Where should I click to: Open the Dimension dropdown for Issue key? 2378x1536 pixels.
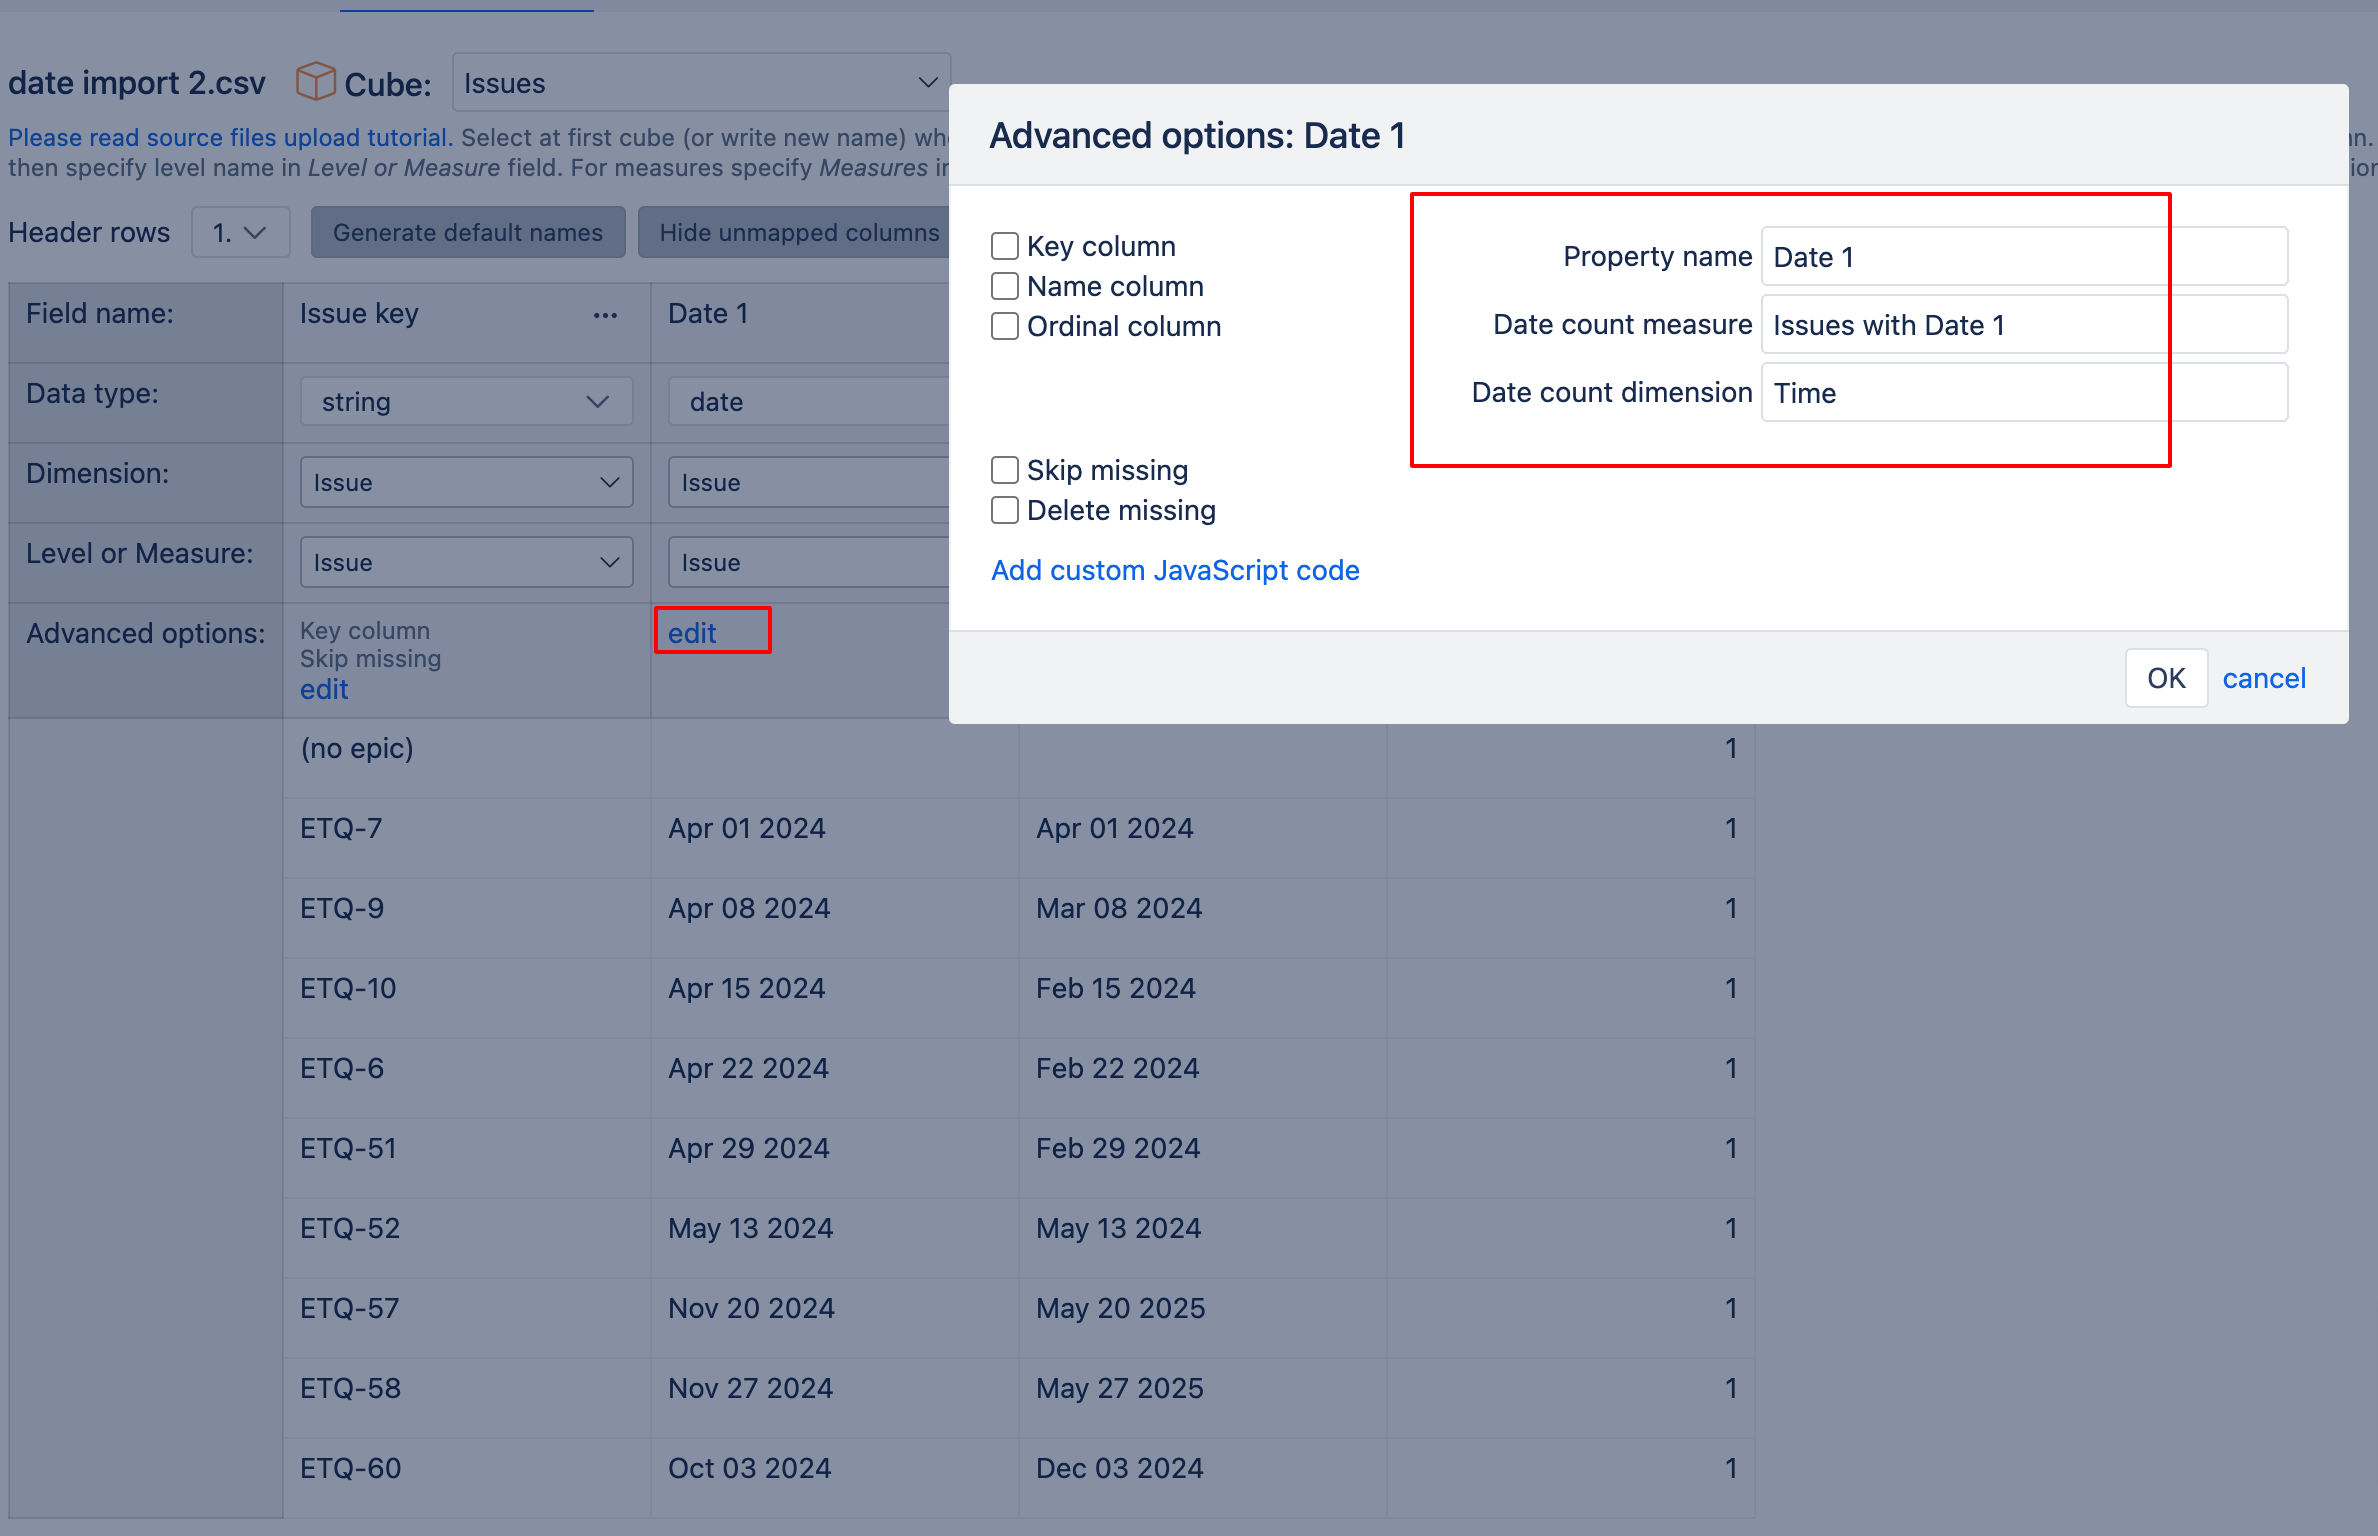coord(466,482)
